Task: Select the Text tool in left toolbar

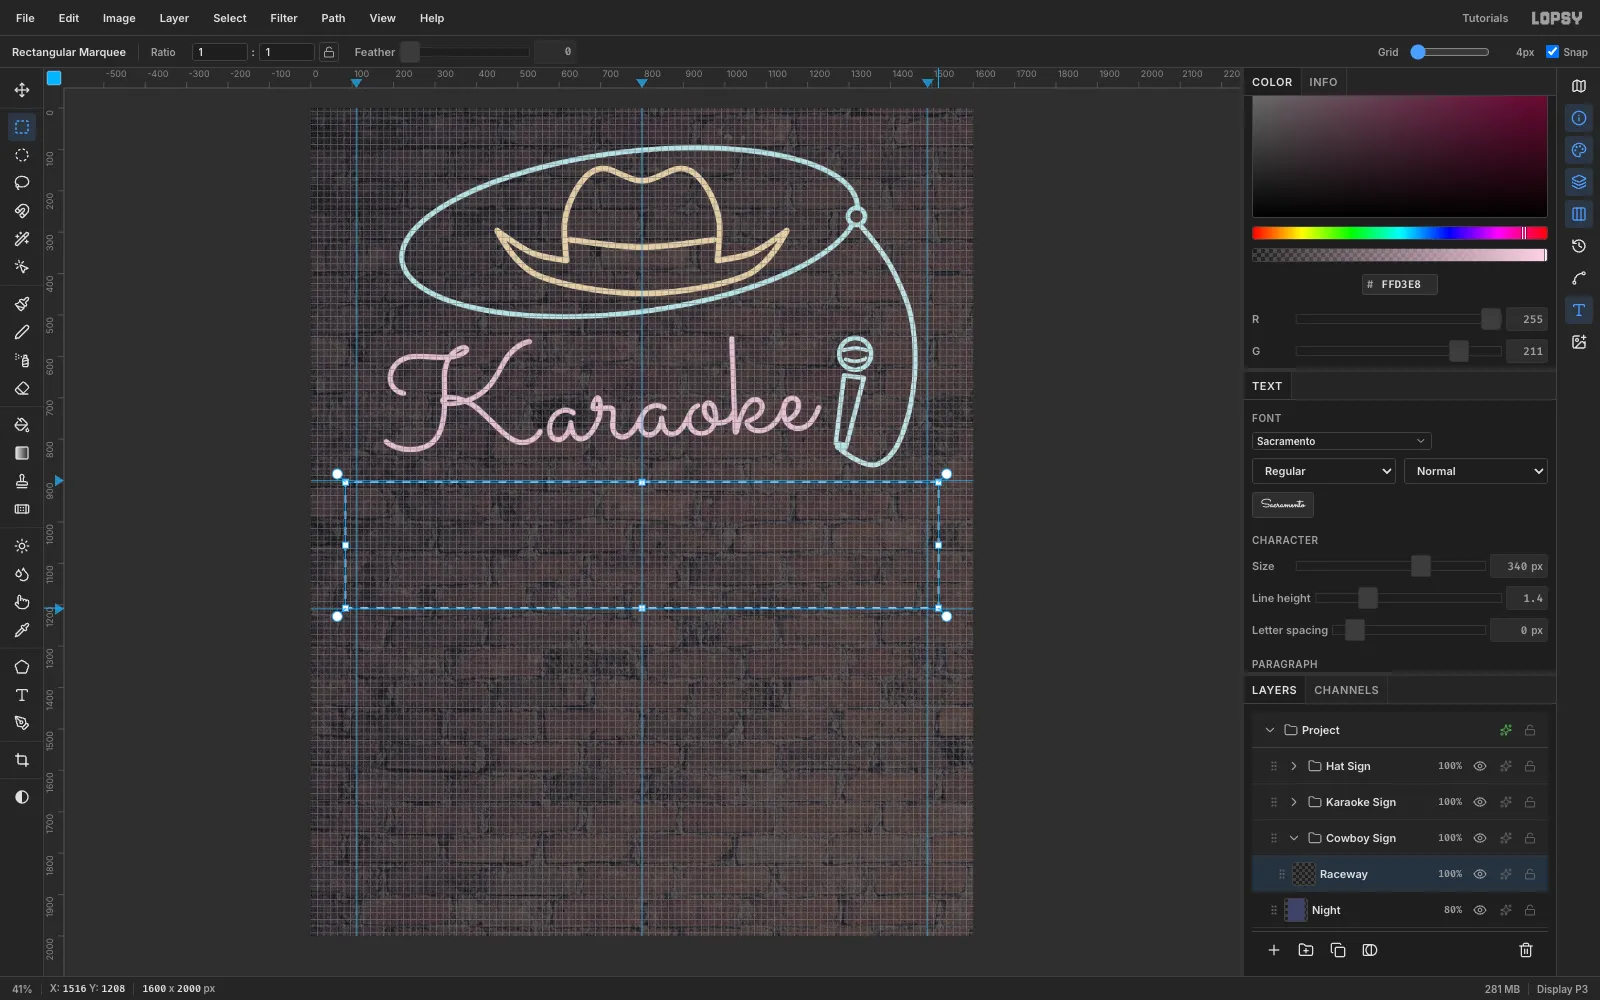Action: (x=22, y=695)
